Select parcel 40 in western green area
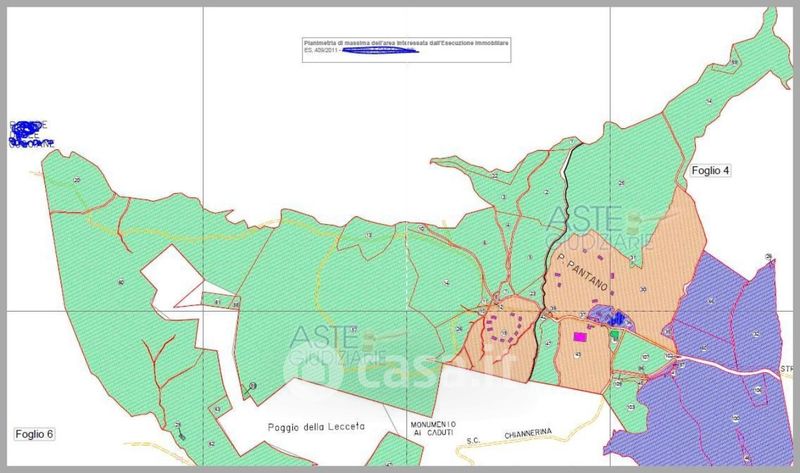This screenshot has height=473, width=800. [121, 283]
